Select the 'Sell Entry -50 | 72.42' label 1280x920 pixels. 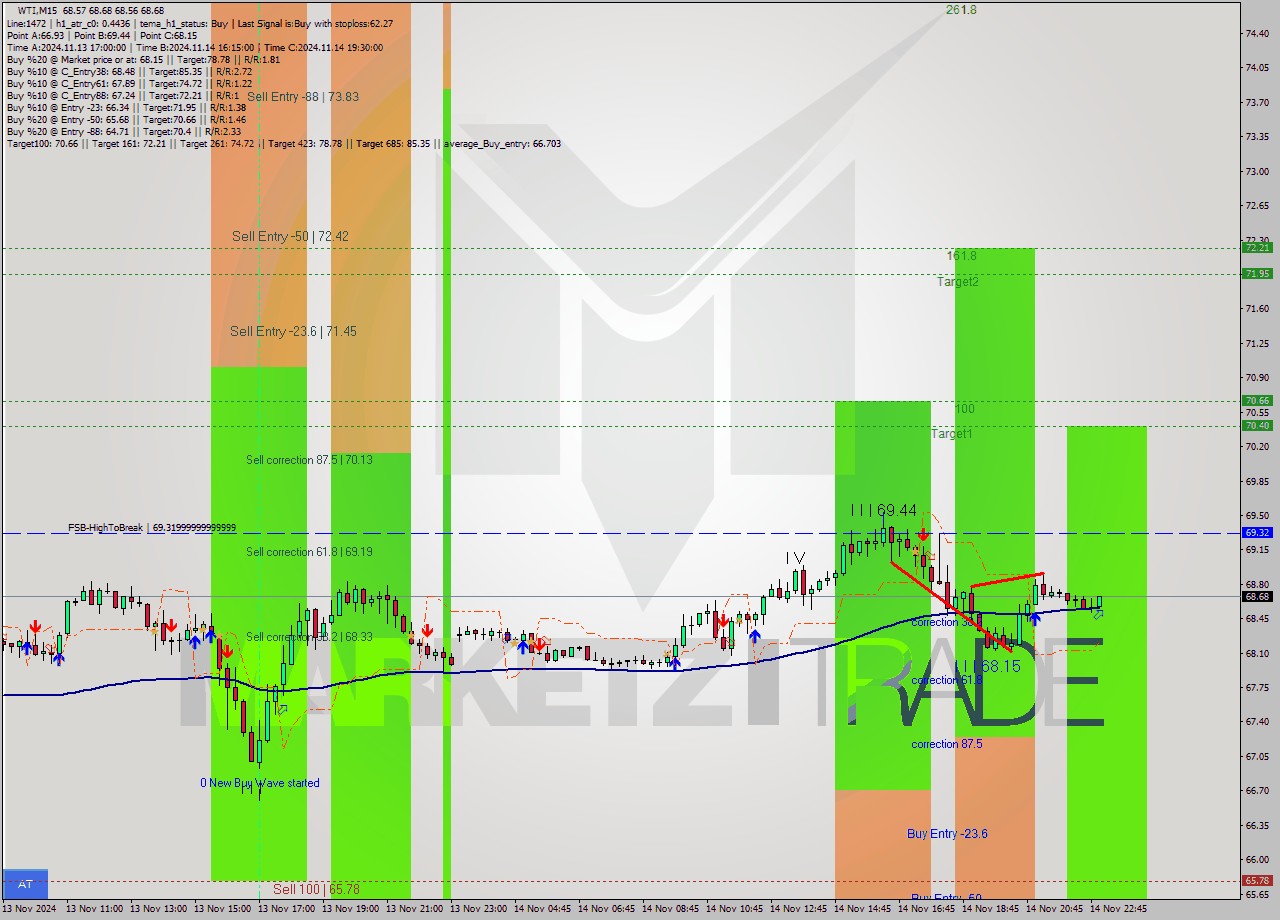pyautogui.click(x=290, y=237)
